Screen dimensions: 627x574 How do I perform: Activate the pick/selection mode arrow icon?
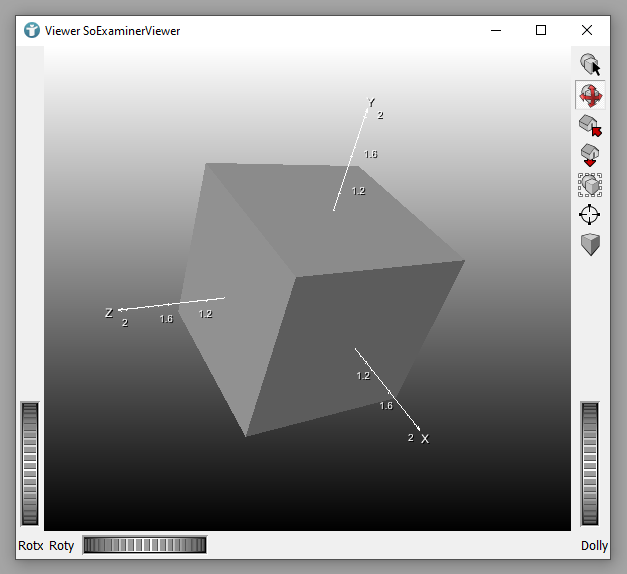click(590, 65)
